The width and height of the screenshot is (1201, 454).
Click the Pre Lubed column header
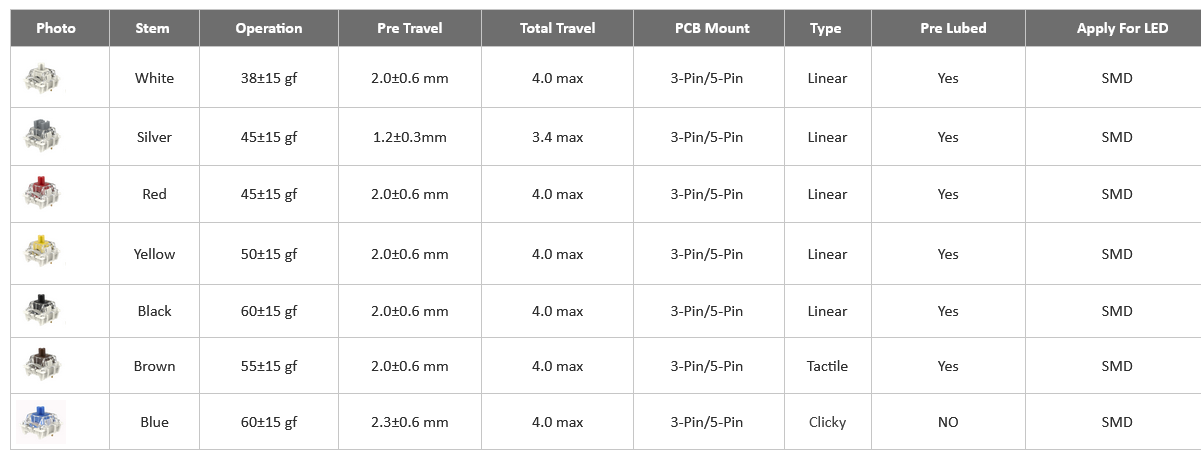(x=948, y=28)
